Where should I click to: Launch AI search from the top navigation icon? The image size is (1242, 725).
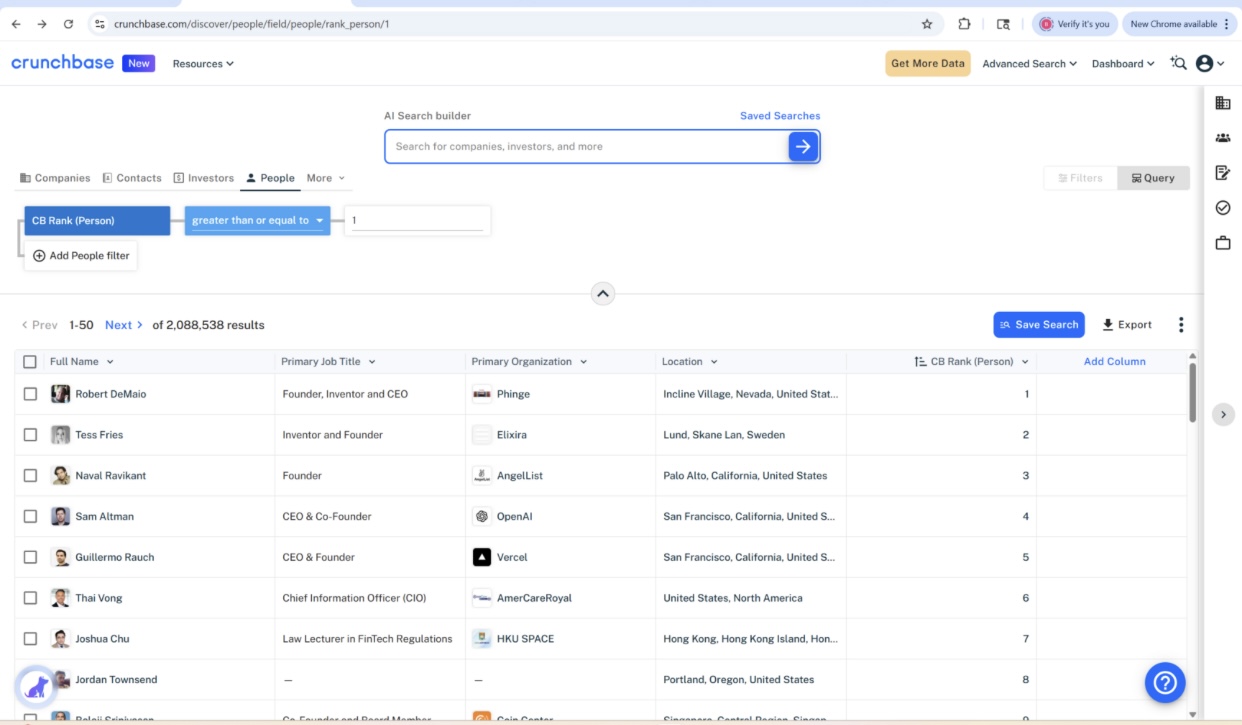(1178, 63)
